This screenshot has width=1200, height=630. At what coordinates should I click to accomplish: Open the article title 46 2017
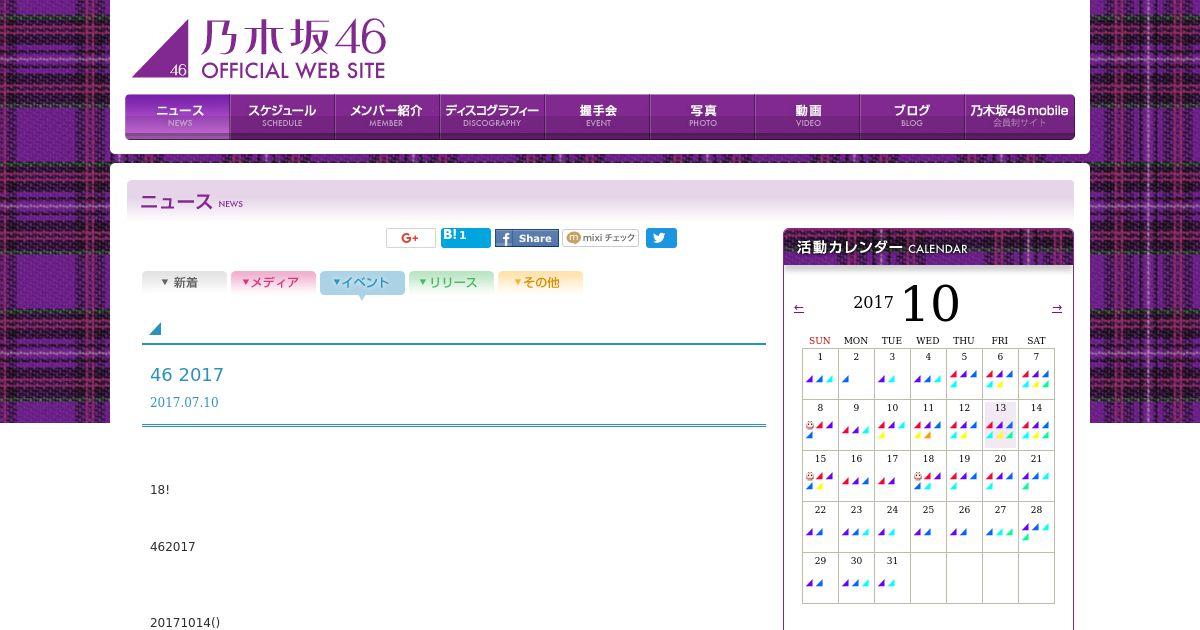187,374
